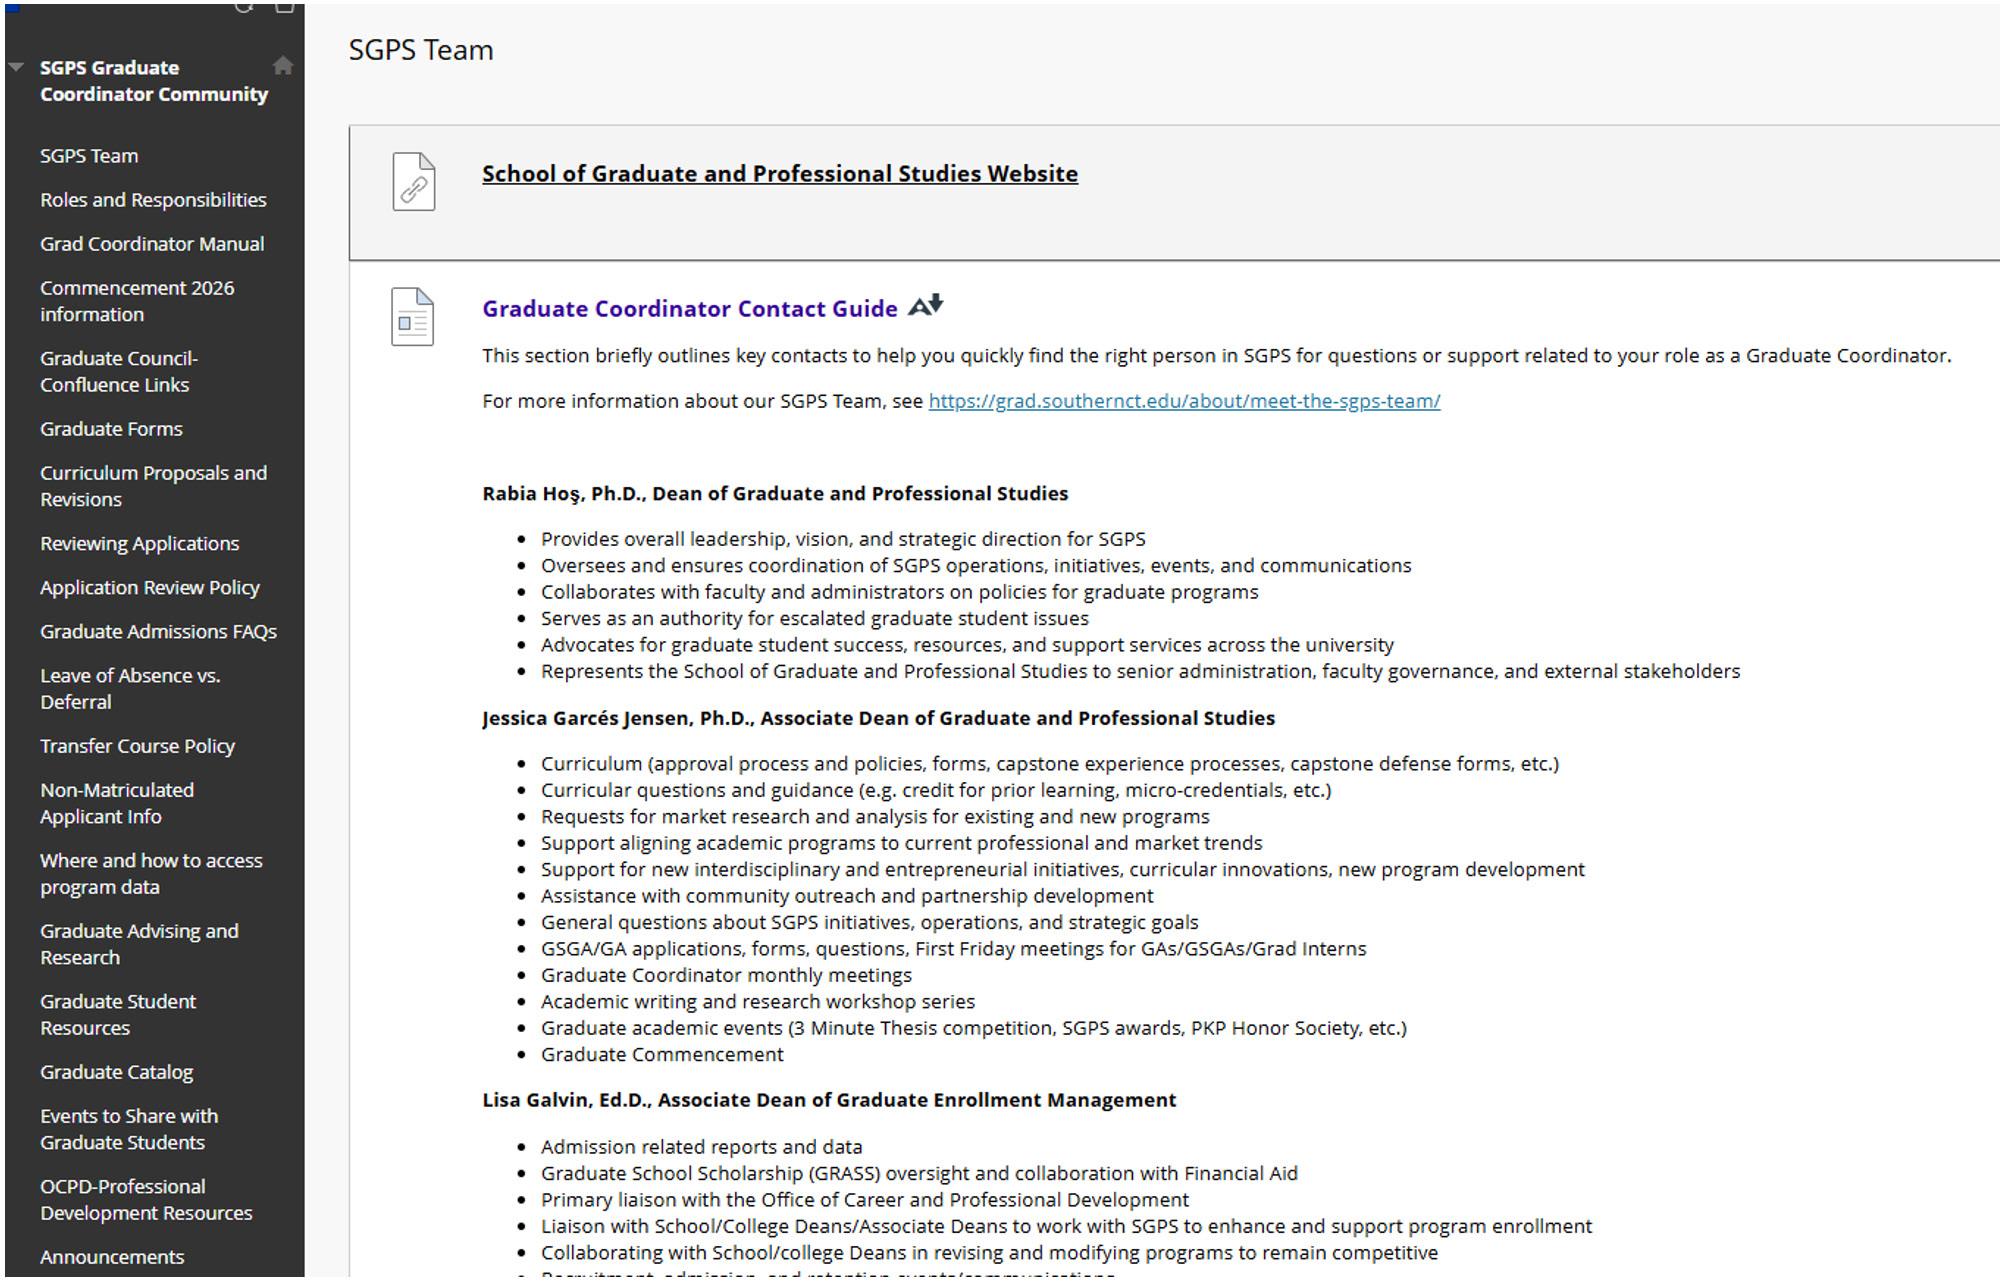
Task: Open Application Review Policy page
Action: pyautogui.click(x=149, y=588)
